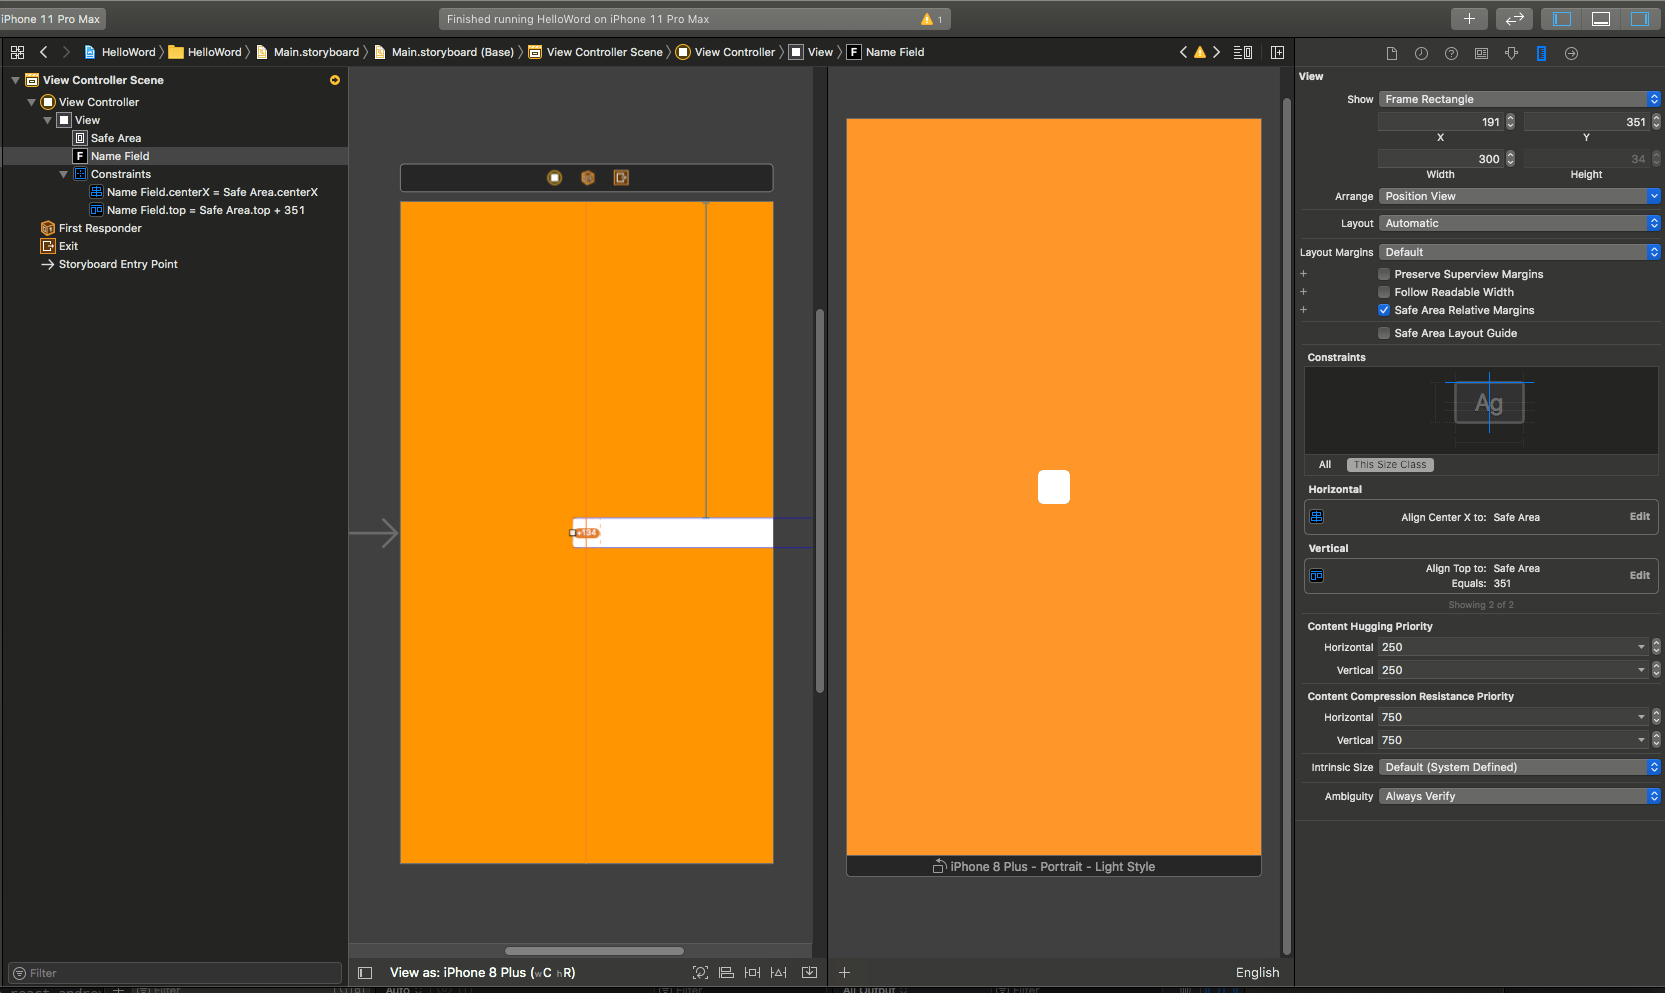
Task: Show the File inspector
Action: click(1391, 53)
